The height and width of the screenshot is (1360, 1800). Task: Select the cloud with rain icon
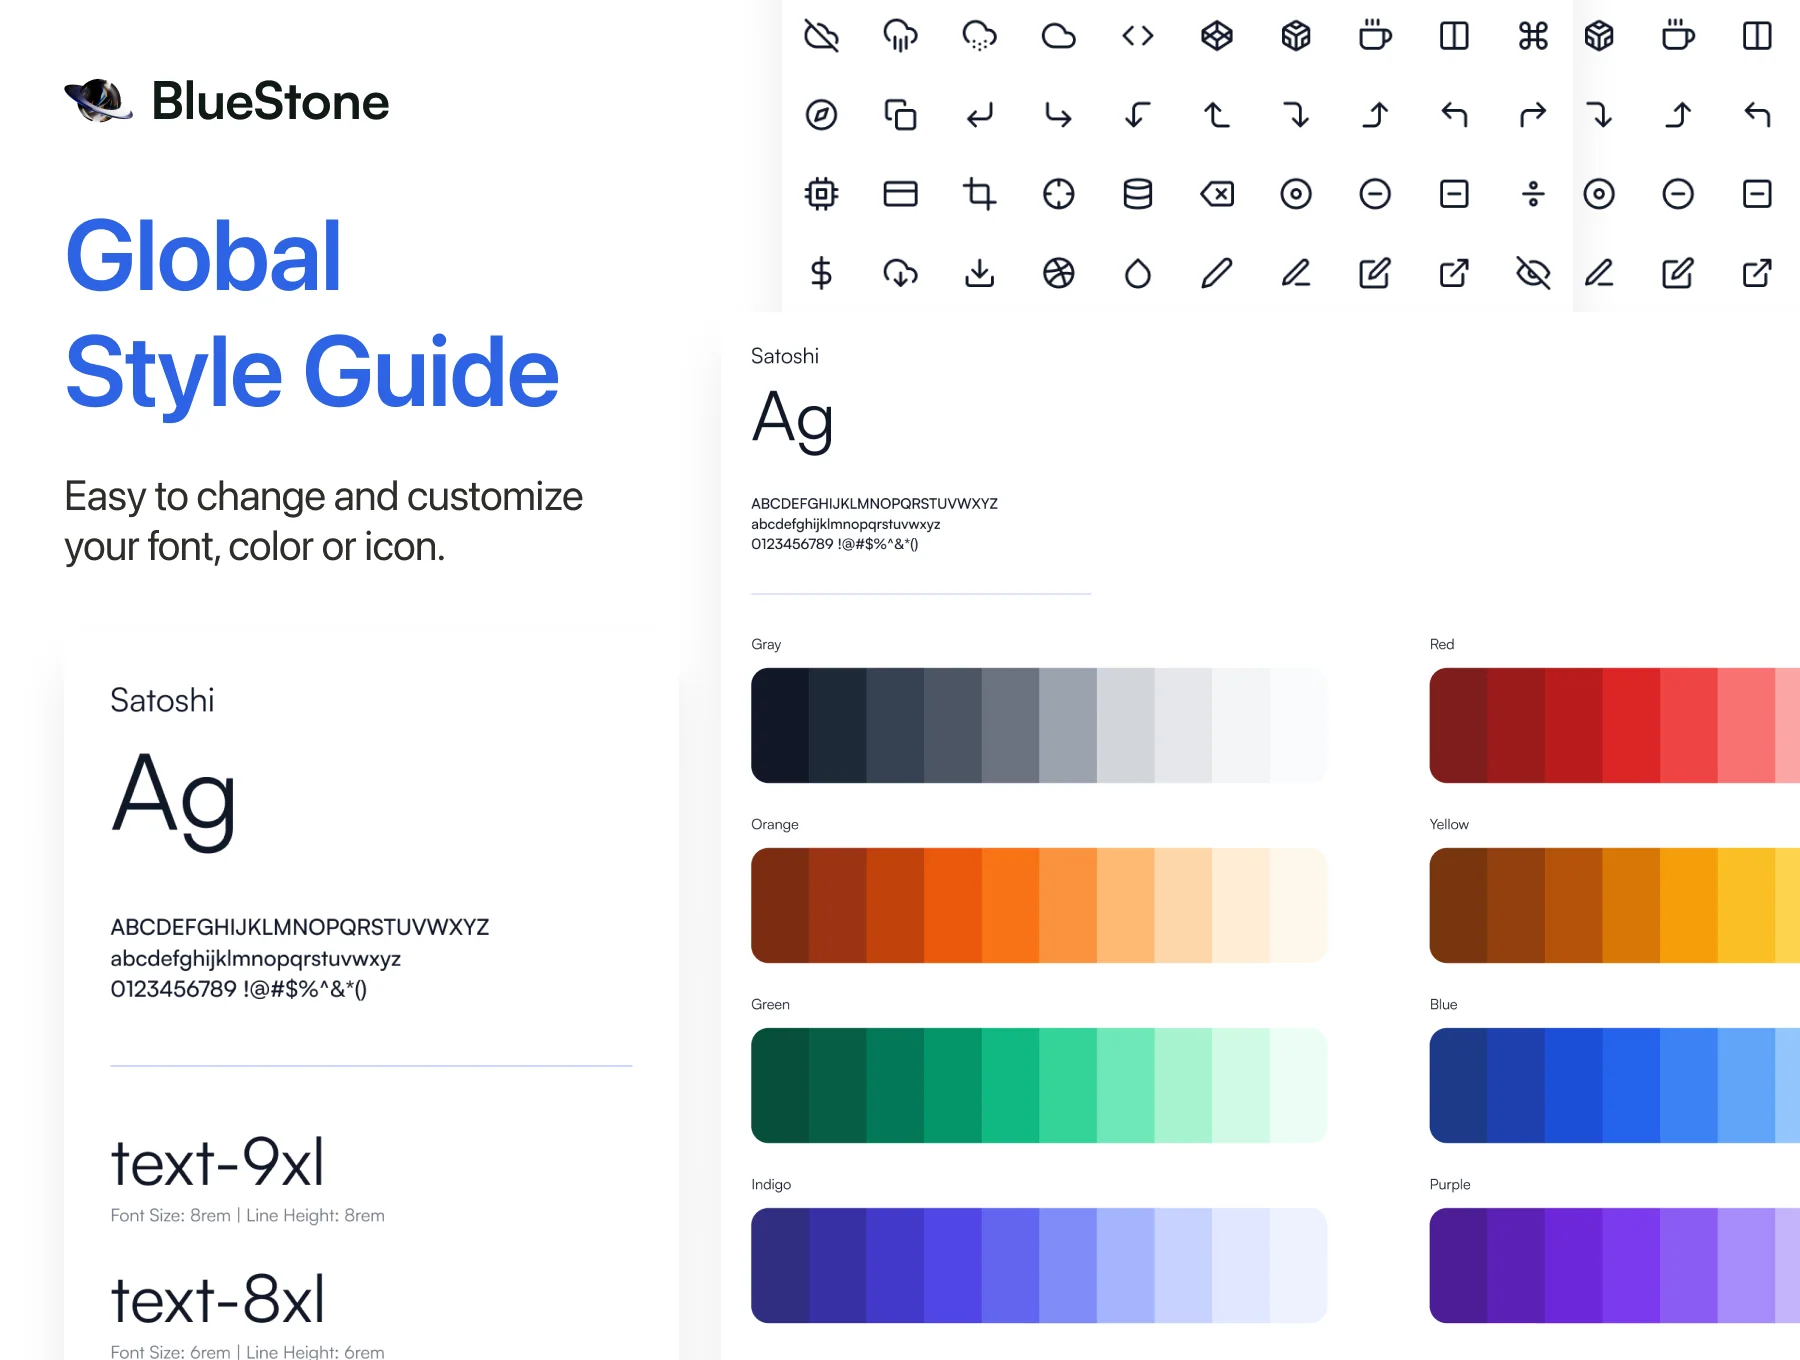coord(900,36)
